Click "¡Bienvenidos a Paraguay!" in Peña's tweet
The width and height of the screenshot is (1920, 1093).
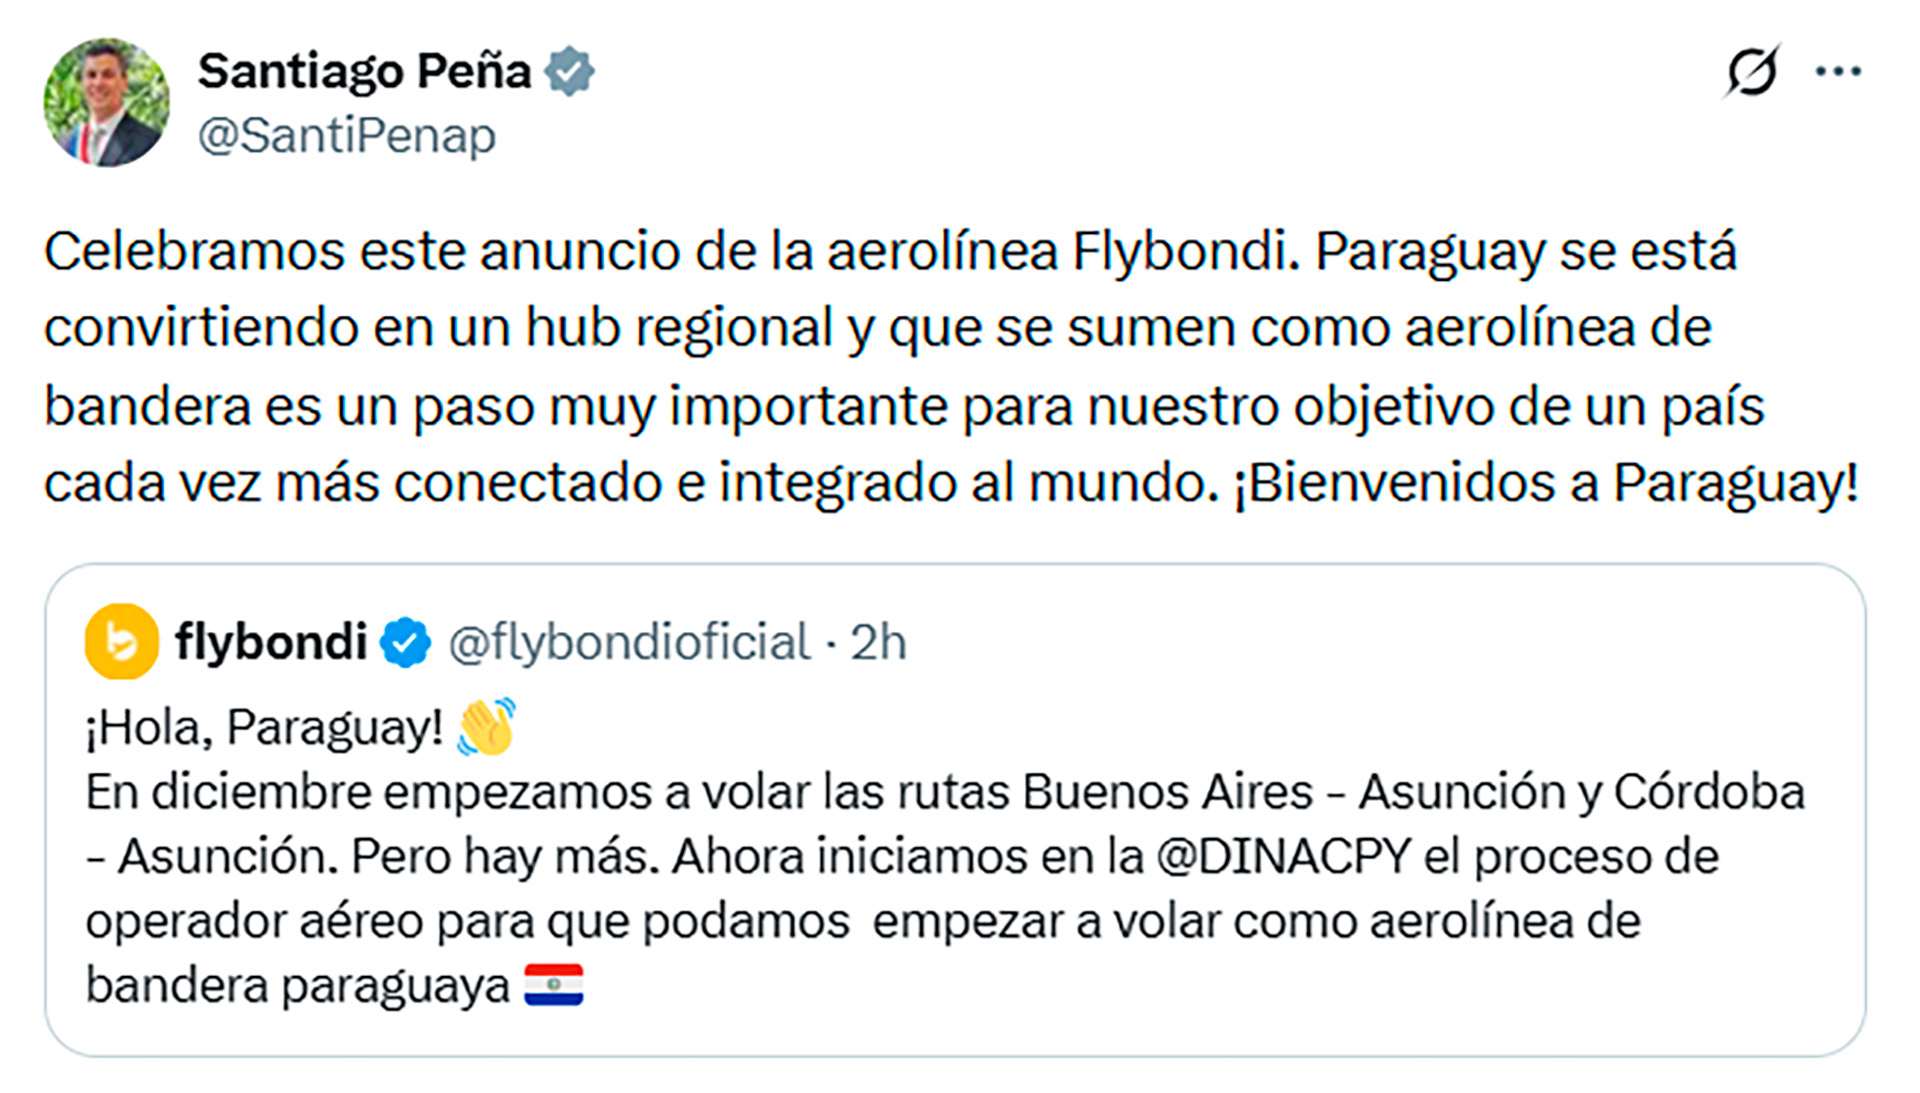click(x=1546, y=483)
